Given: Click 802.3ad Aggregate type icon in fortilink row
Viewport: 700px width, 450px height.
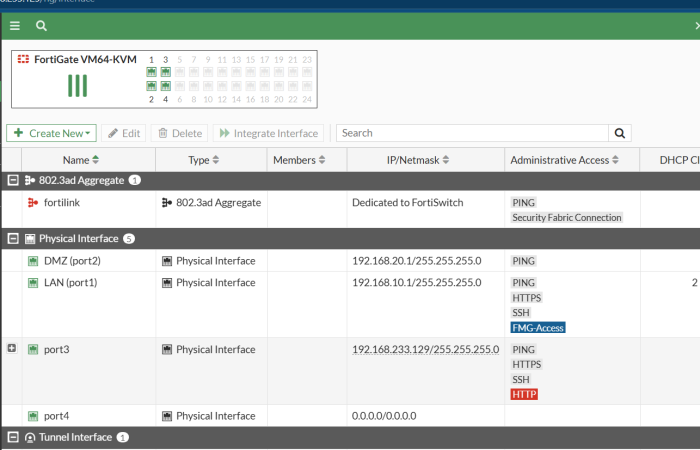Looking at the screenshot, I should [167, 203].
